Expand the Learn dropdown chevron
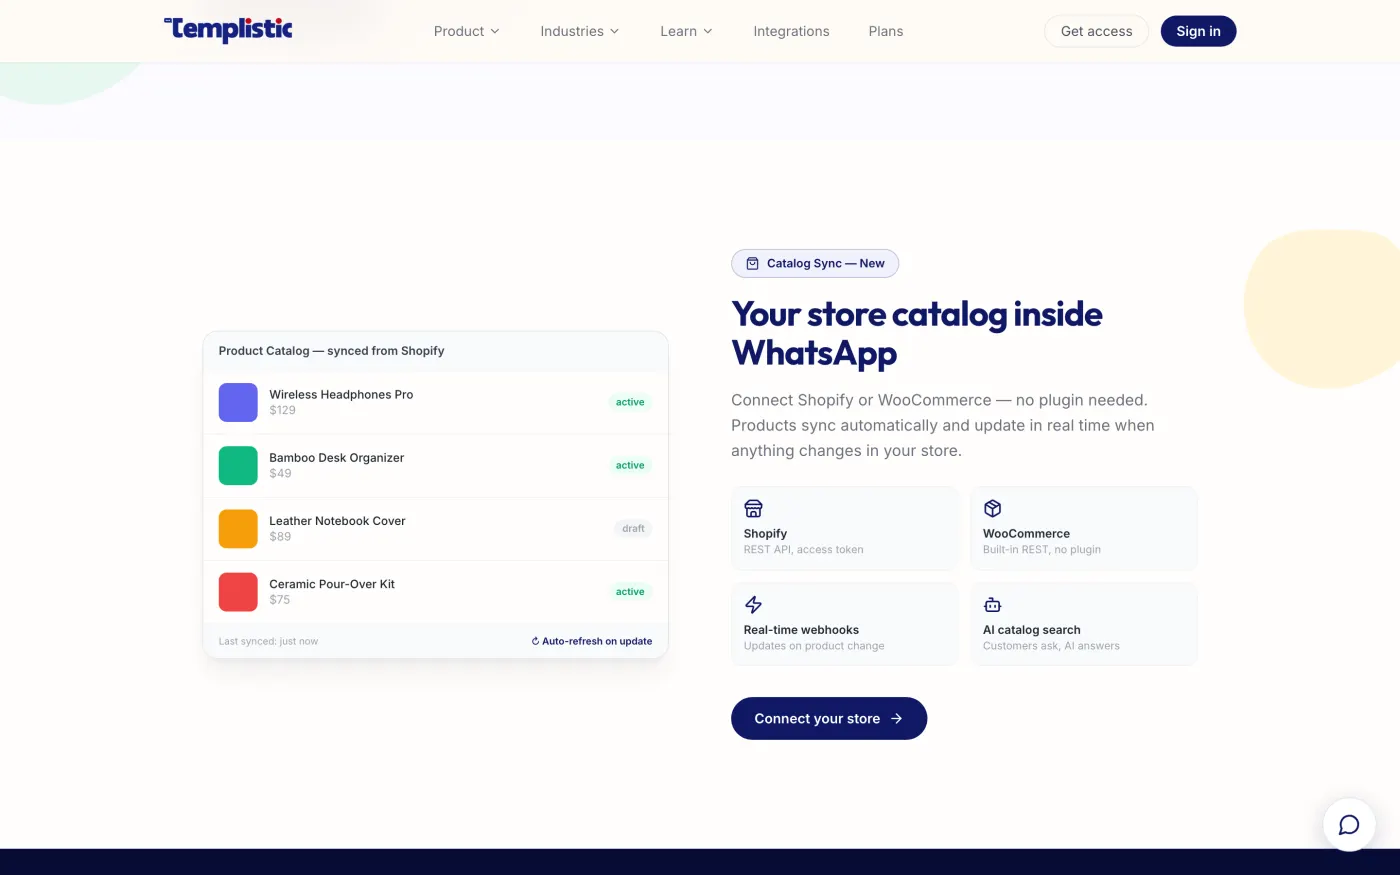This screenshot has height=875, width=1400. 708,31
